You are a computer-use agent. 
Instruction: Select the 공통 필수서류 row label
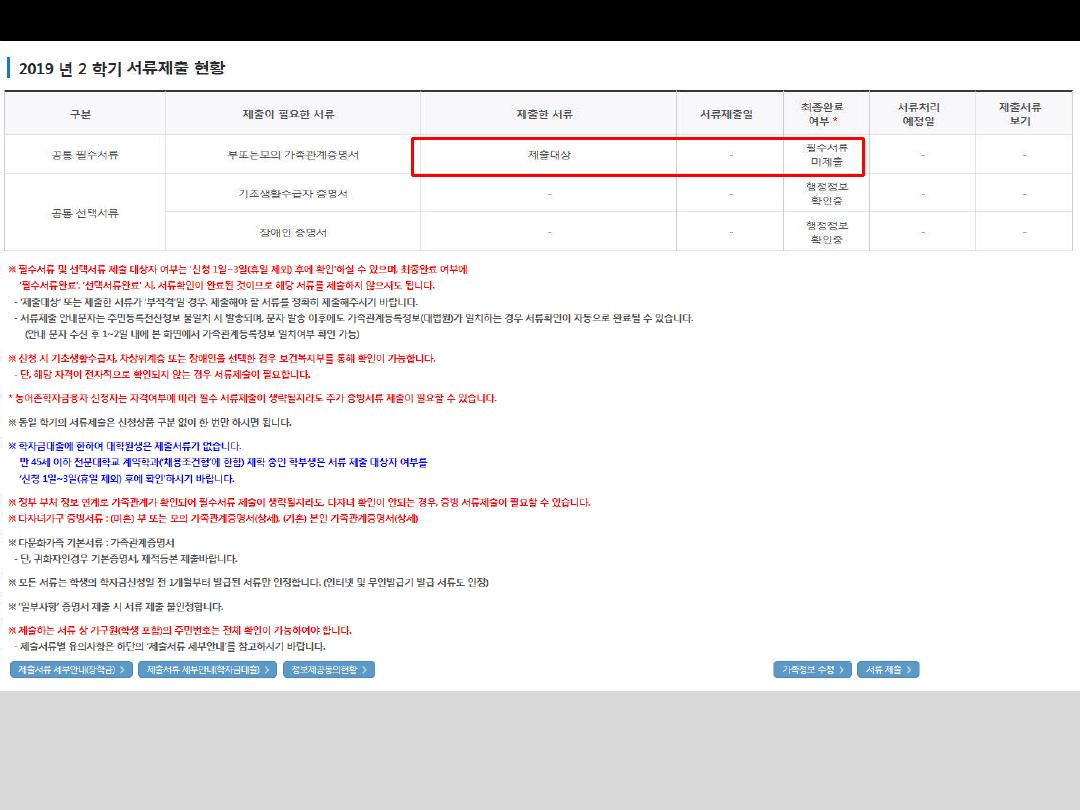(85, 155)
